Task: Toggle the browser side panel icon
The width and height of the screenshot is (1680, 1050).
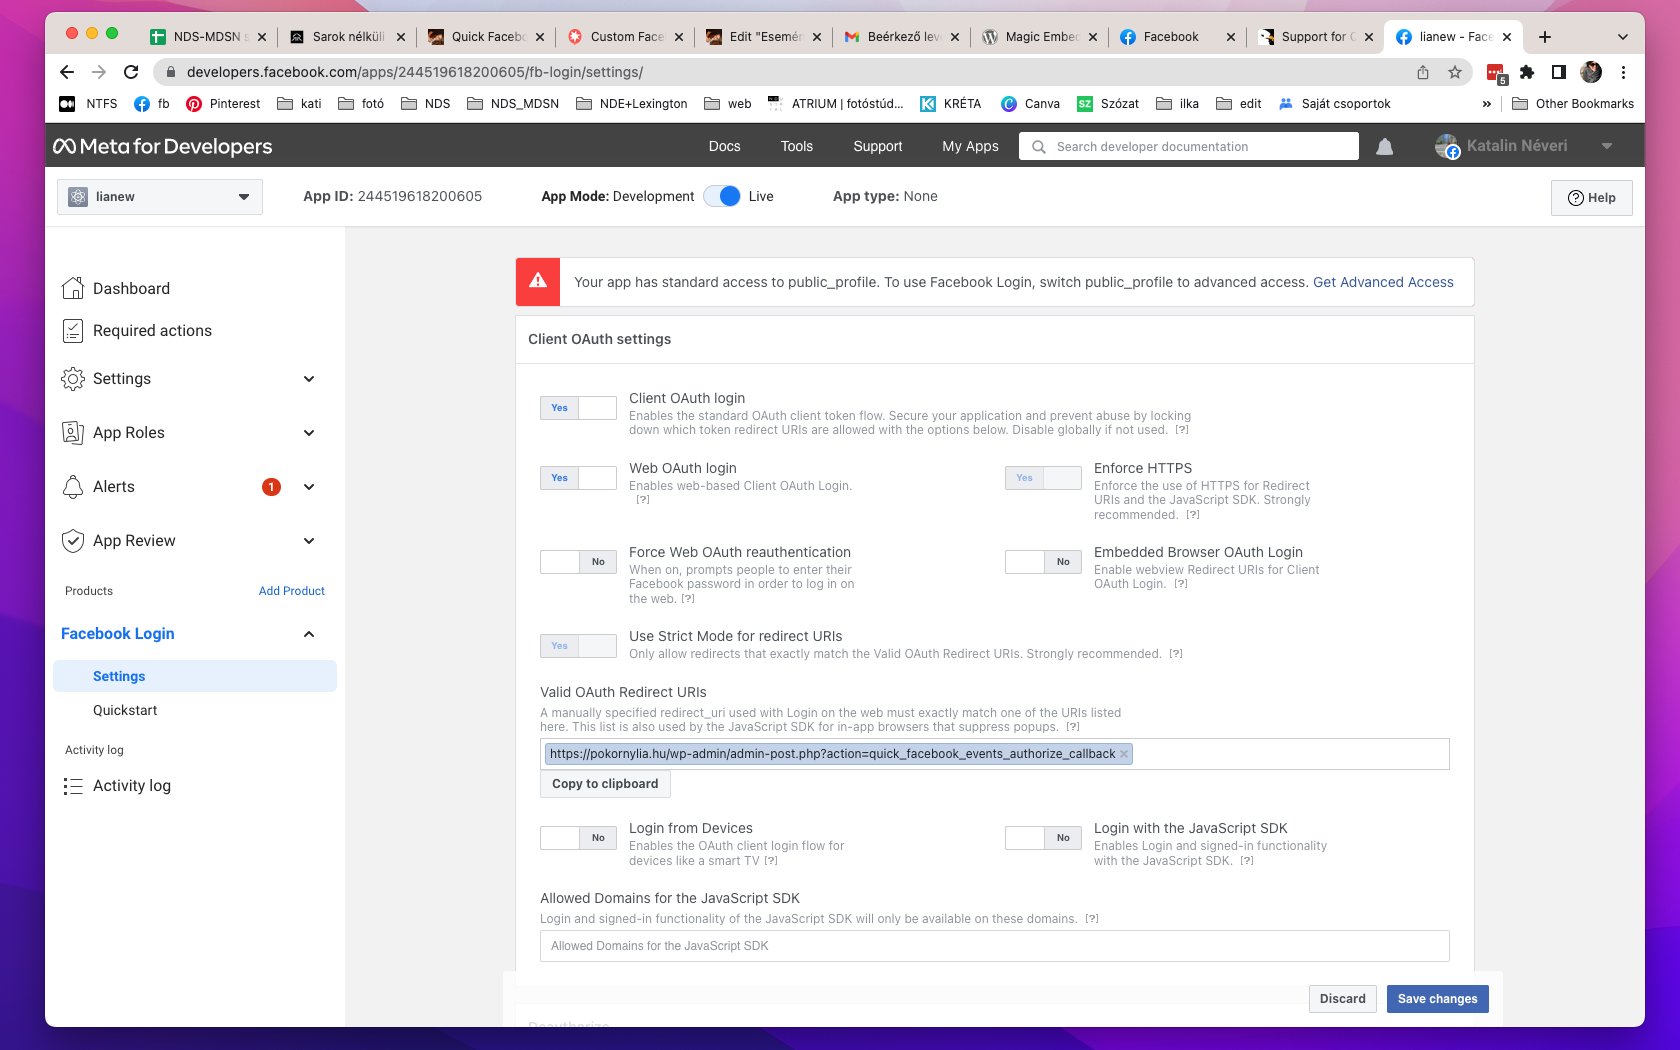Action: click(x=1558, y=72)
